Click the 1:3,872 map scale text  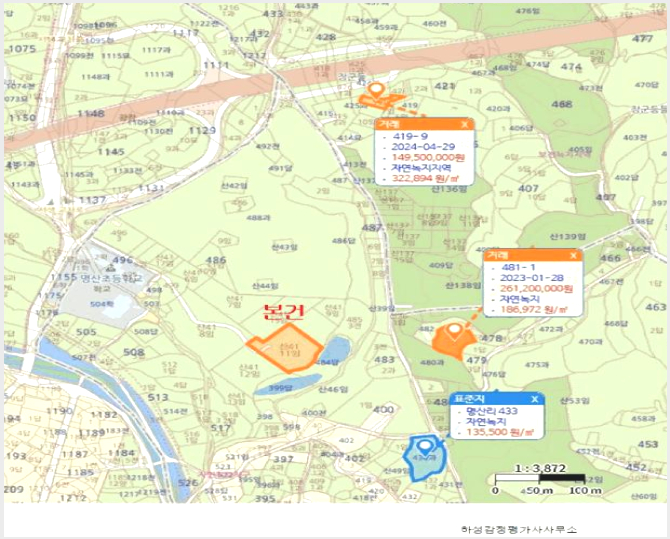540,468
